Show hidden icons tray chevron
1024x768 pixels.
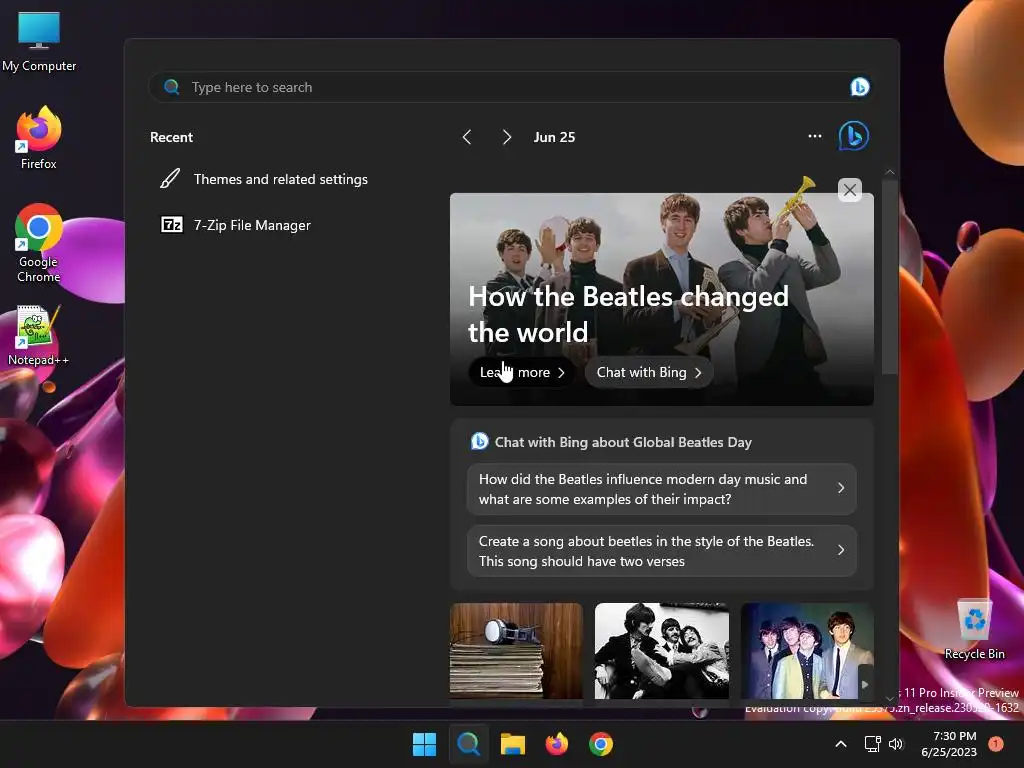[841, 744]
